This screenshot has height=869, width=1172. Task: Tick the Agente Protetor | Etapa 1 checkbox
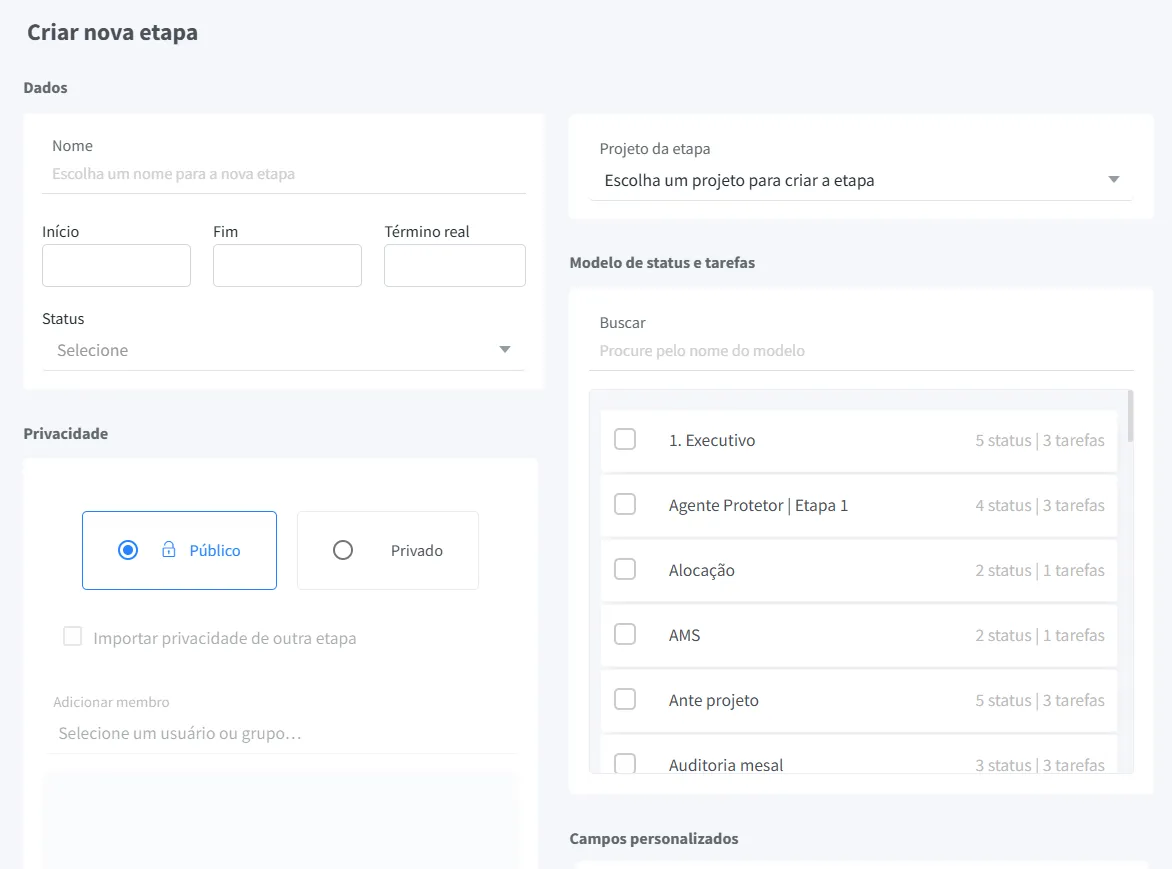(625, 504)
